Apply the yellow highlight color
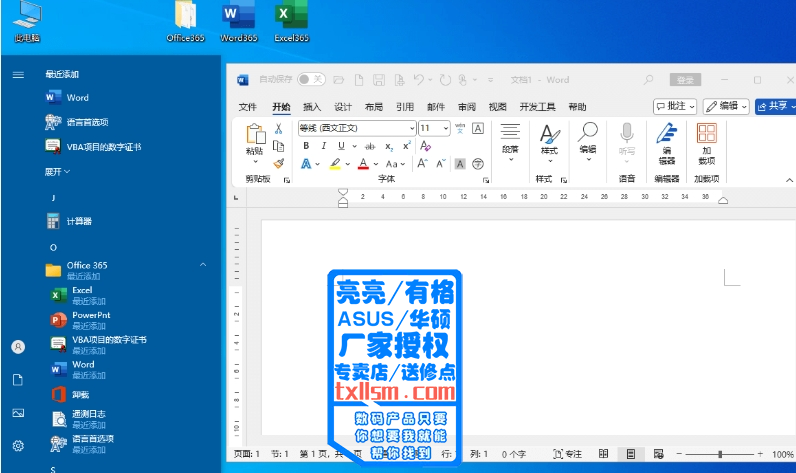The width and height of the screenshot is (796, 473). click(335, 164)
